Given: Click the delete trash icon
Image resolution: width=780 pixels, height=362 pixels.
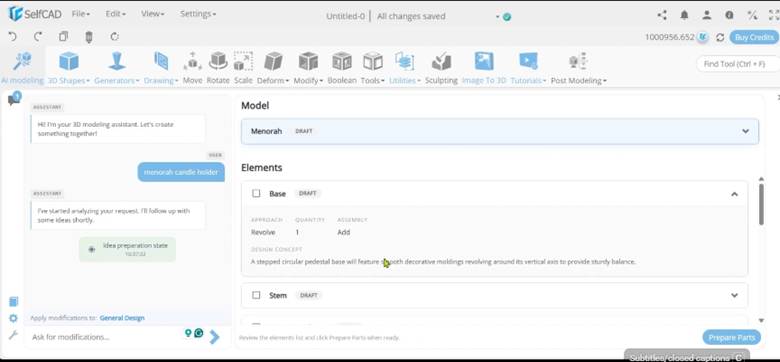Looking at the screenshot, I should 89,37.
